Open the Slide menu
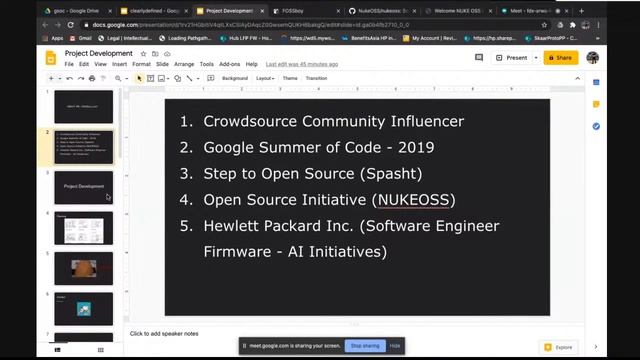This screenshot has width=640, height=360. [162, 64]
